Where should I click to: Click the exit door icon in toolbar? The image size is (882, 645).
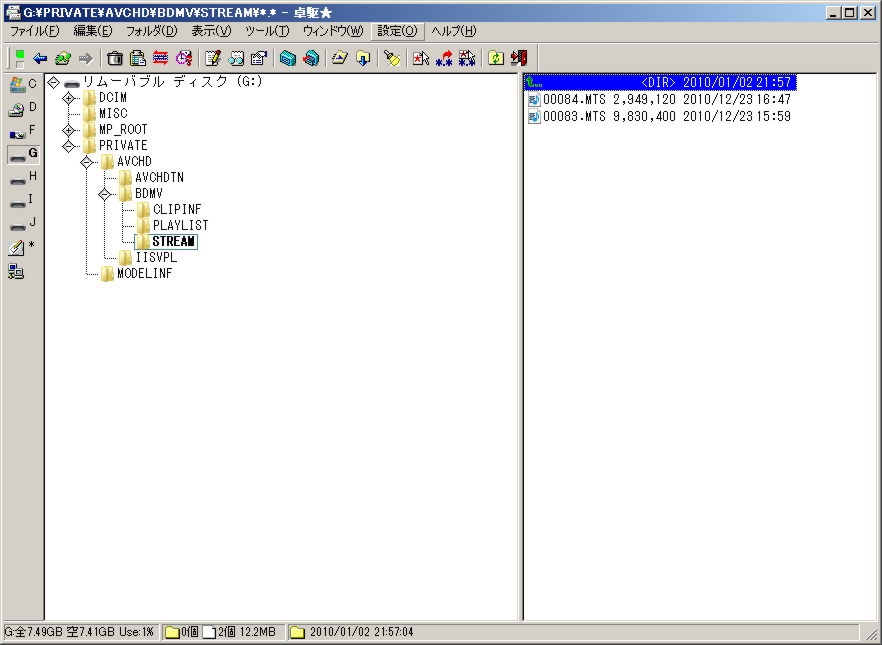click(x=518, y=58)
